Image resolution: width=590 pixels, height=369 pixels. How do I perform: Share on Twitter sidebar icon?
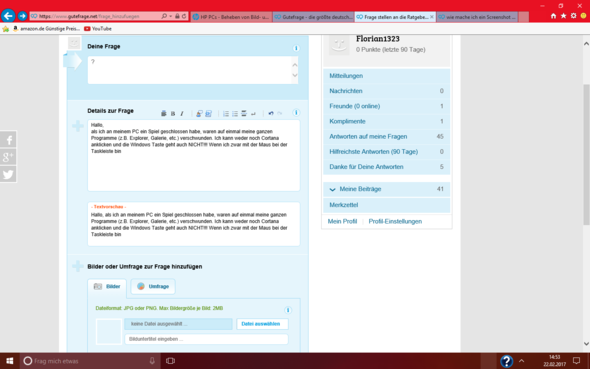pos(8,174)
